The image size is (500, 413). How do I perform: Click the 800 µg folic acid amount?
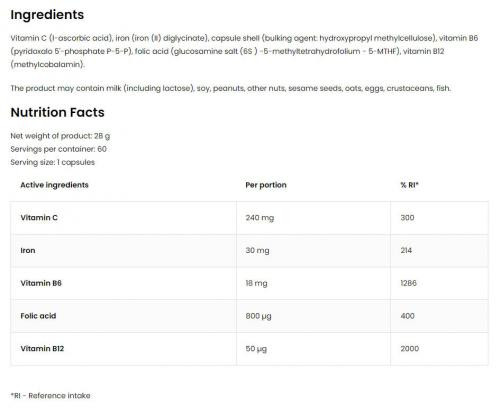click(x=258, y=316)
